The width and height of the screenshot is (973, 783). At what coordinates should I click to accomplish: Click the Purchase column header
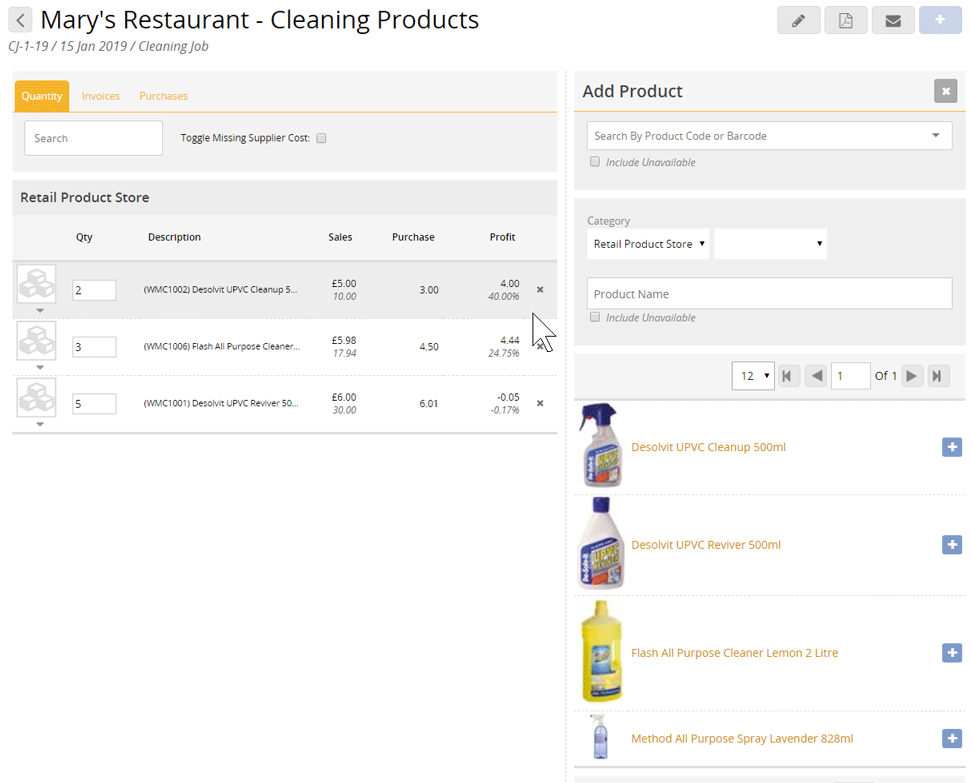[x=413, y=237]
